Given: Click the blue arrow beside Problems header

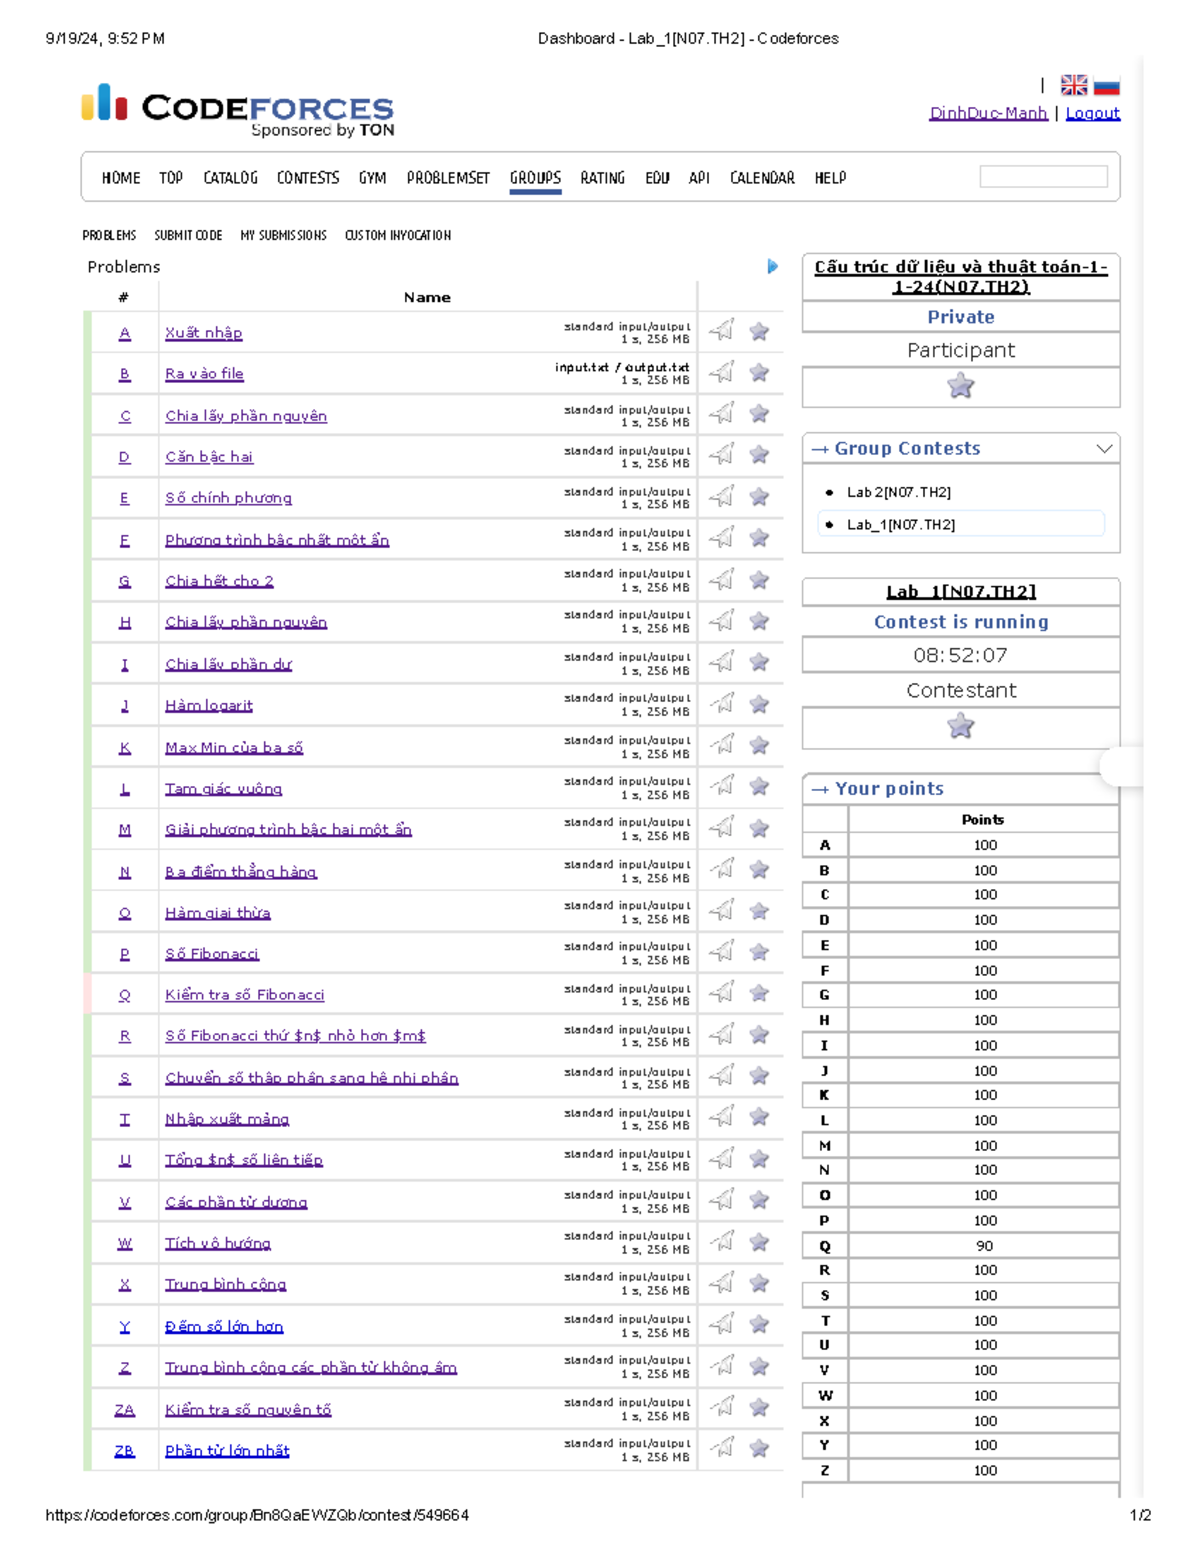Looking at the screenshot, I should tap(772, 266).
